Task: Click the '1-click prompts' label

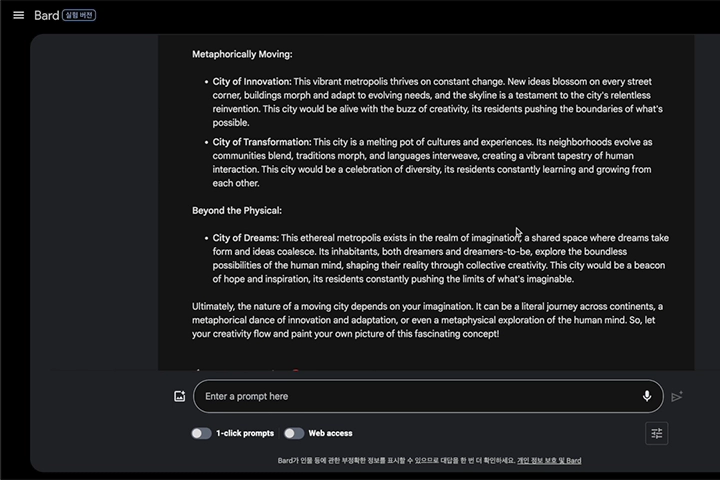Action: [x=245, y=433]
